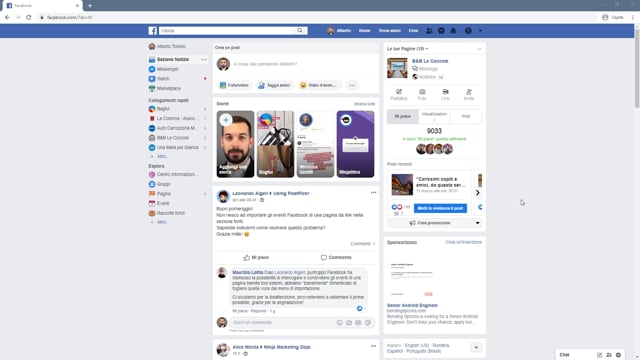The height and width of the screenshot is (360, 640).
Task: Open Bagful shortcut in sidebar
Action: (163, 109)
